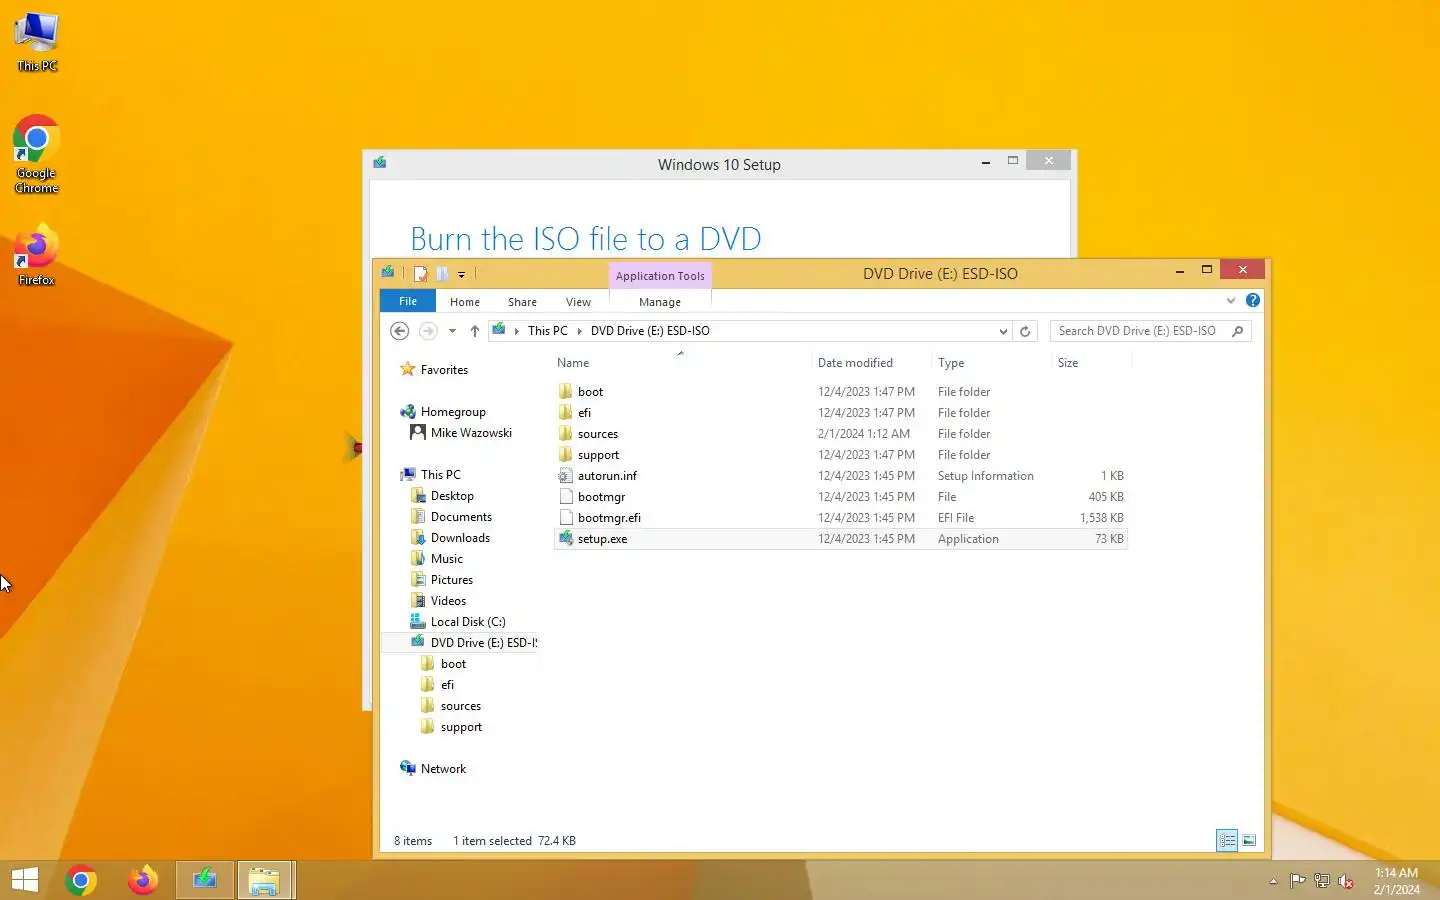Open the address bar history dropdown

(1003, 331)
